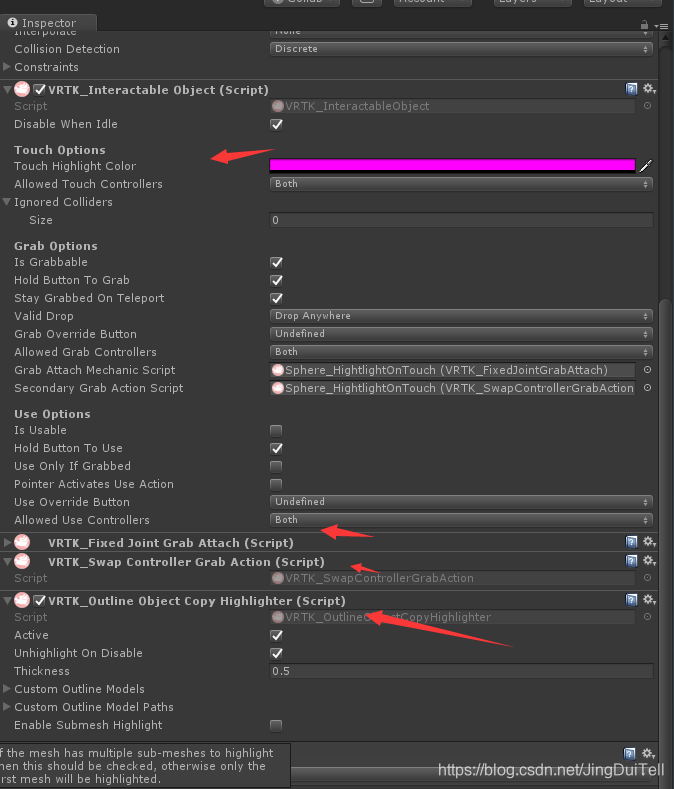Open Allowed Touch Controllers dropdown
The width and height of the screenshot is (674, 789).
461,184
